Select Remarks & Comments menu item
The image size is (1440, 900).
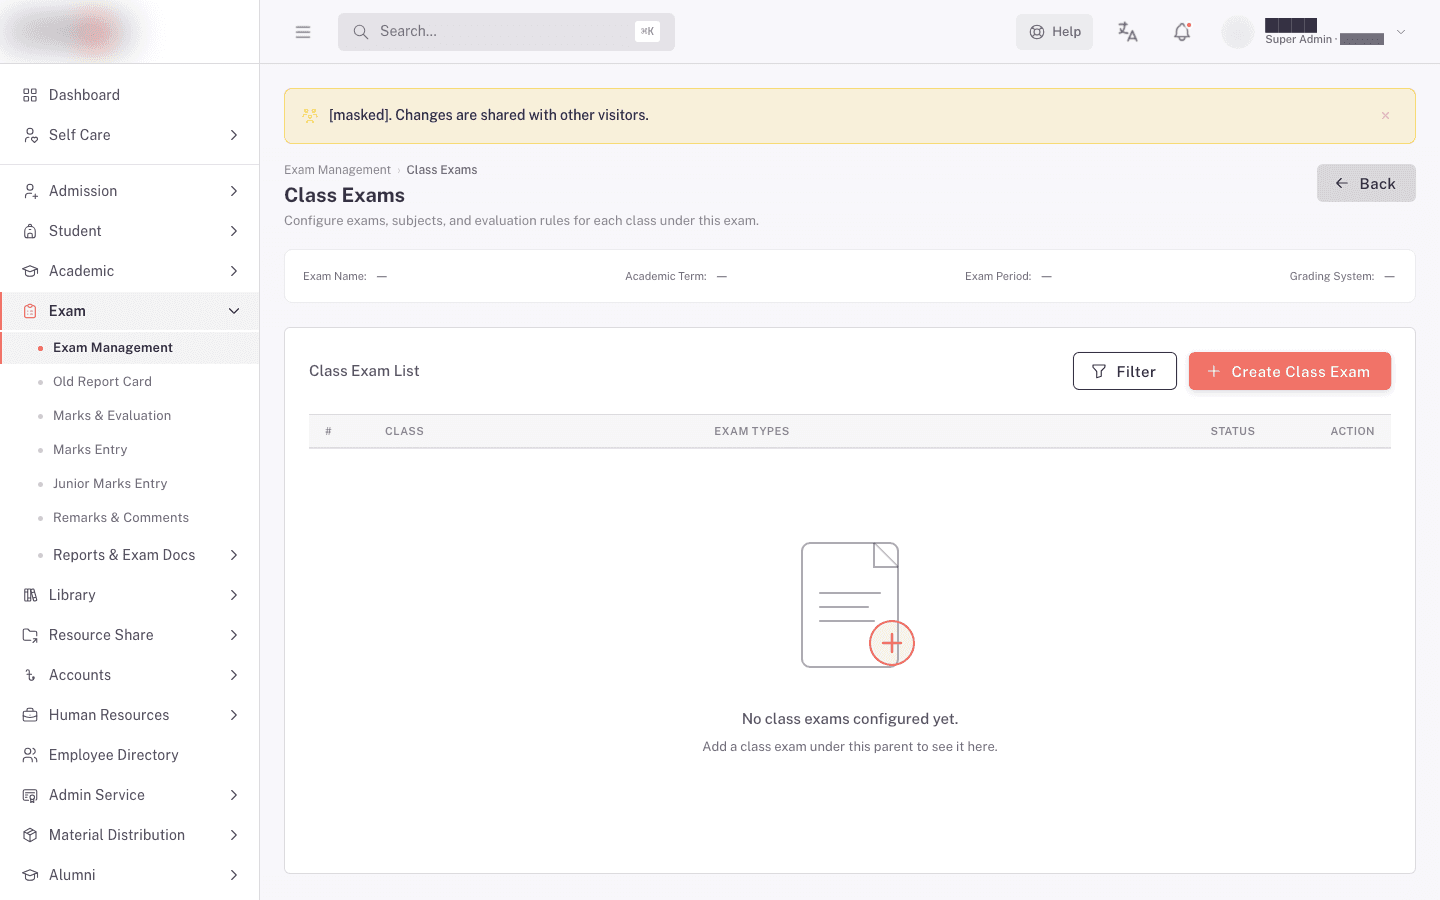[x=121, y=518]
